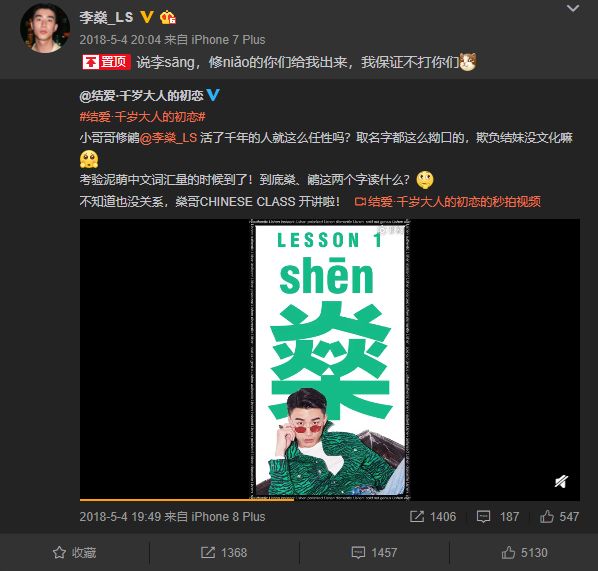Open the original post's comments 187
Image resolution: width=598 pixels, height=571 pixels.
pyautogui.click(x=498, y=517)
